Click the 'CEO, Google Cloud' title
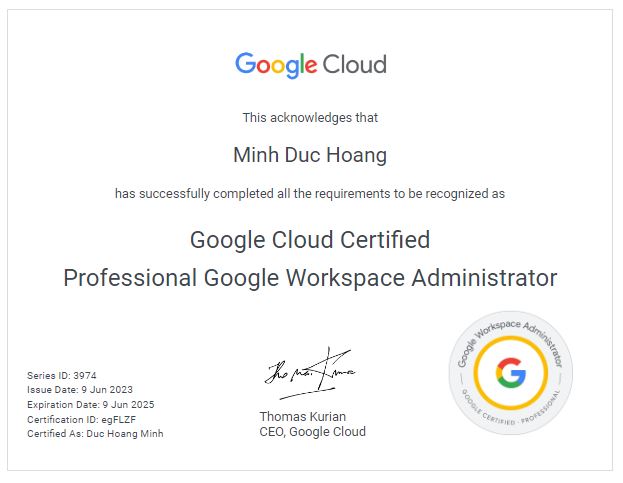 pyautogui.click(x=313, y=432)
